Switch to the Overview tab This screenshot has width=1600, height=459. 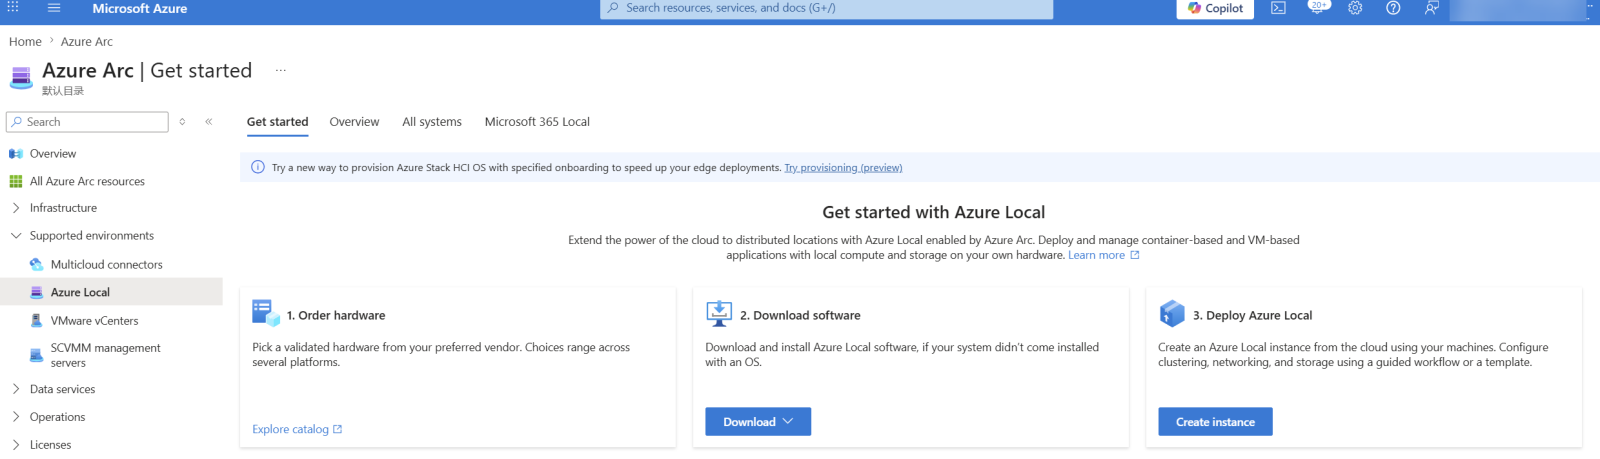coord(354,122)
